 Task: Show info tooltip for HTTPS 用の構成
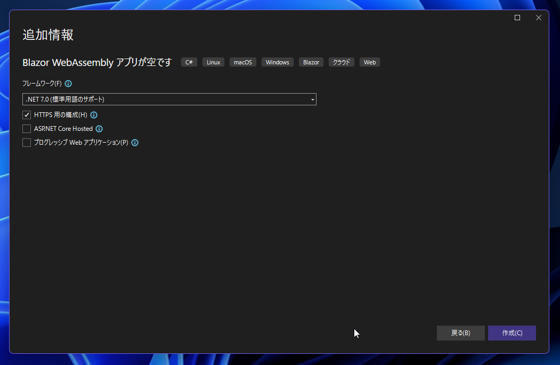[94, 115]
